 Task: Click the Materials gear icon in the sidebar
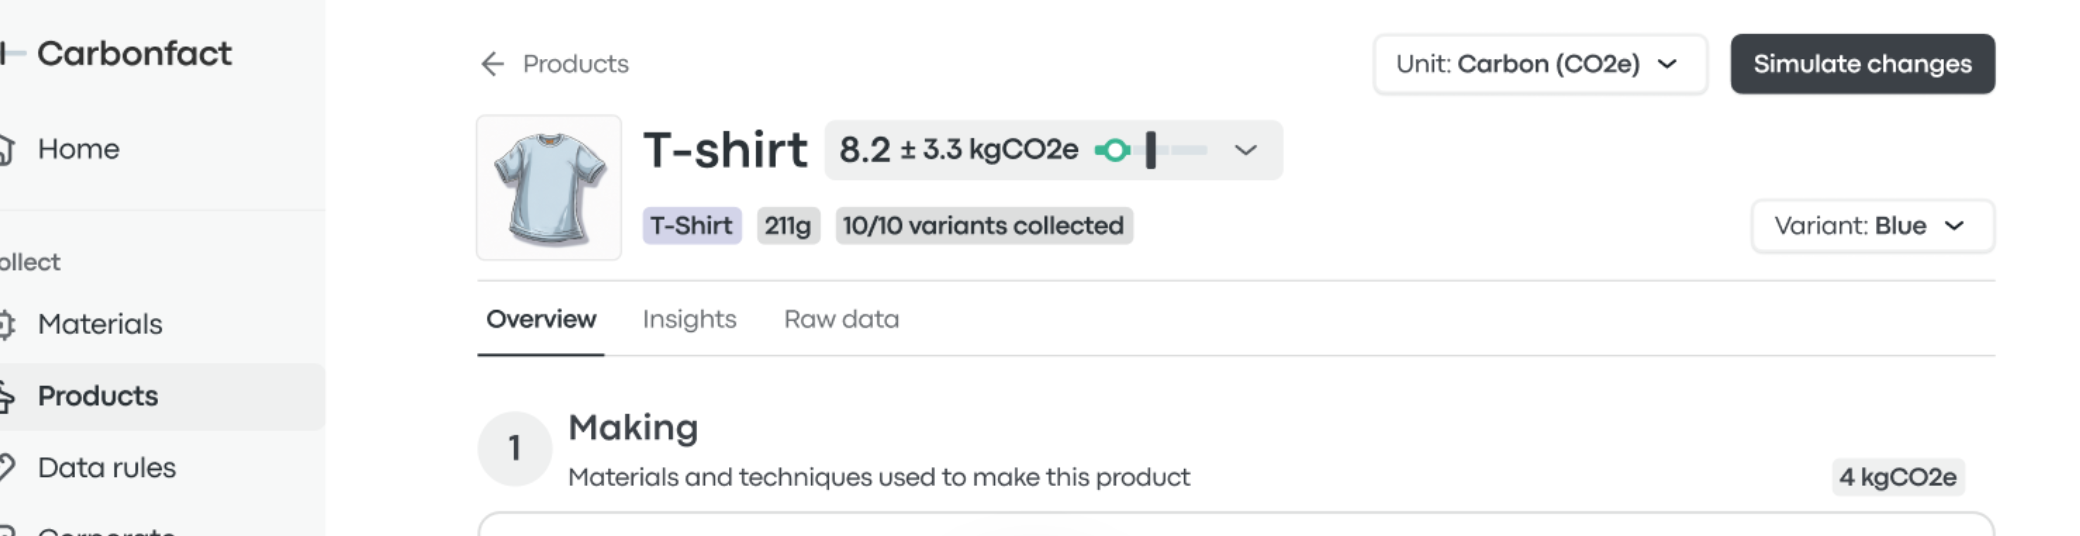click(6, 324)
